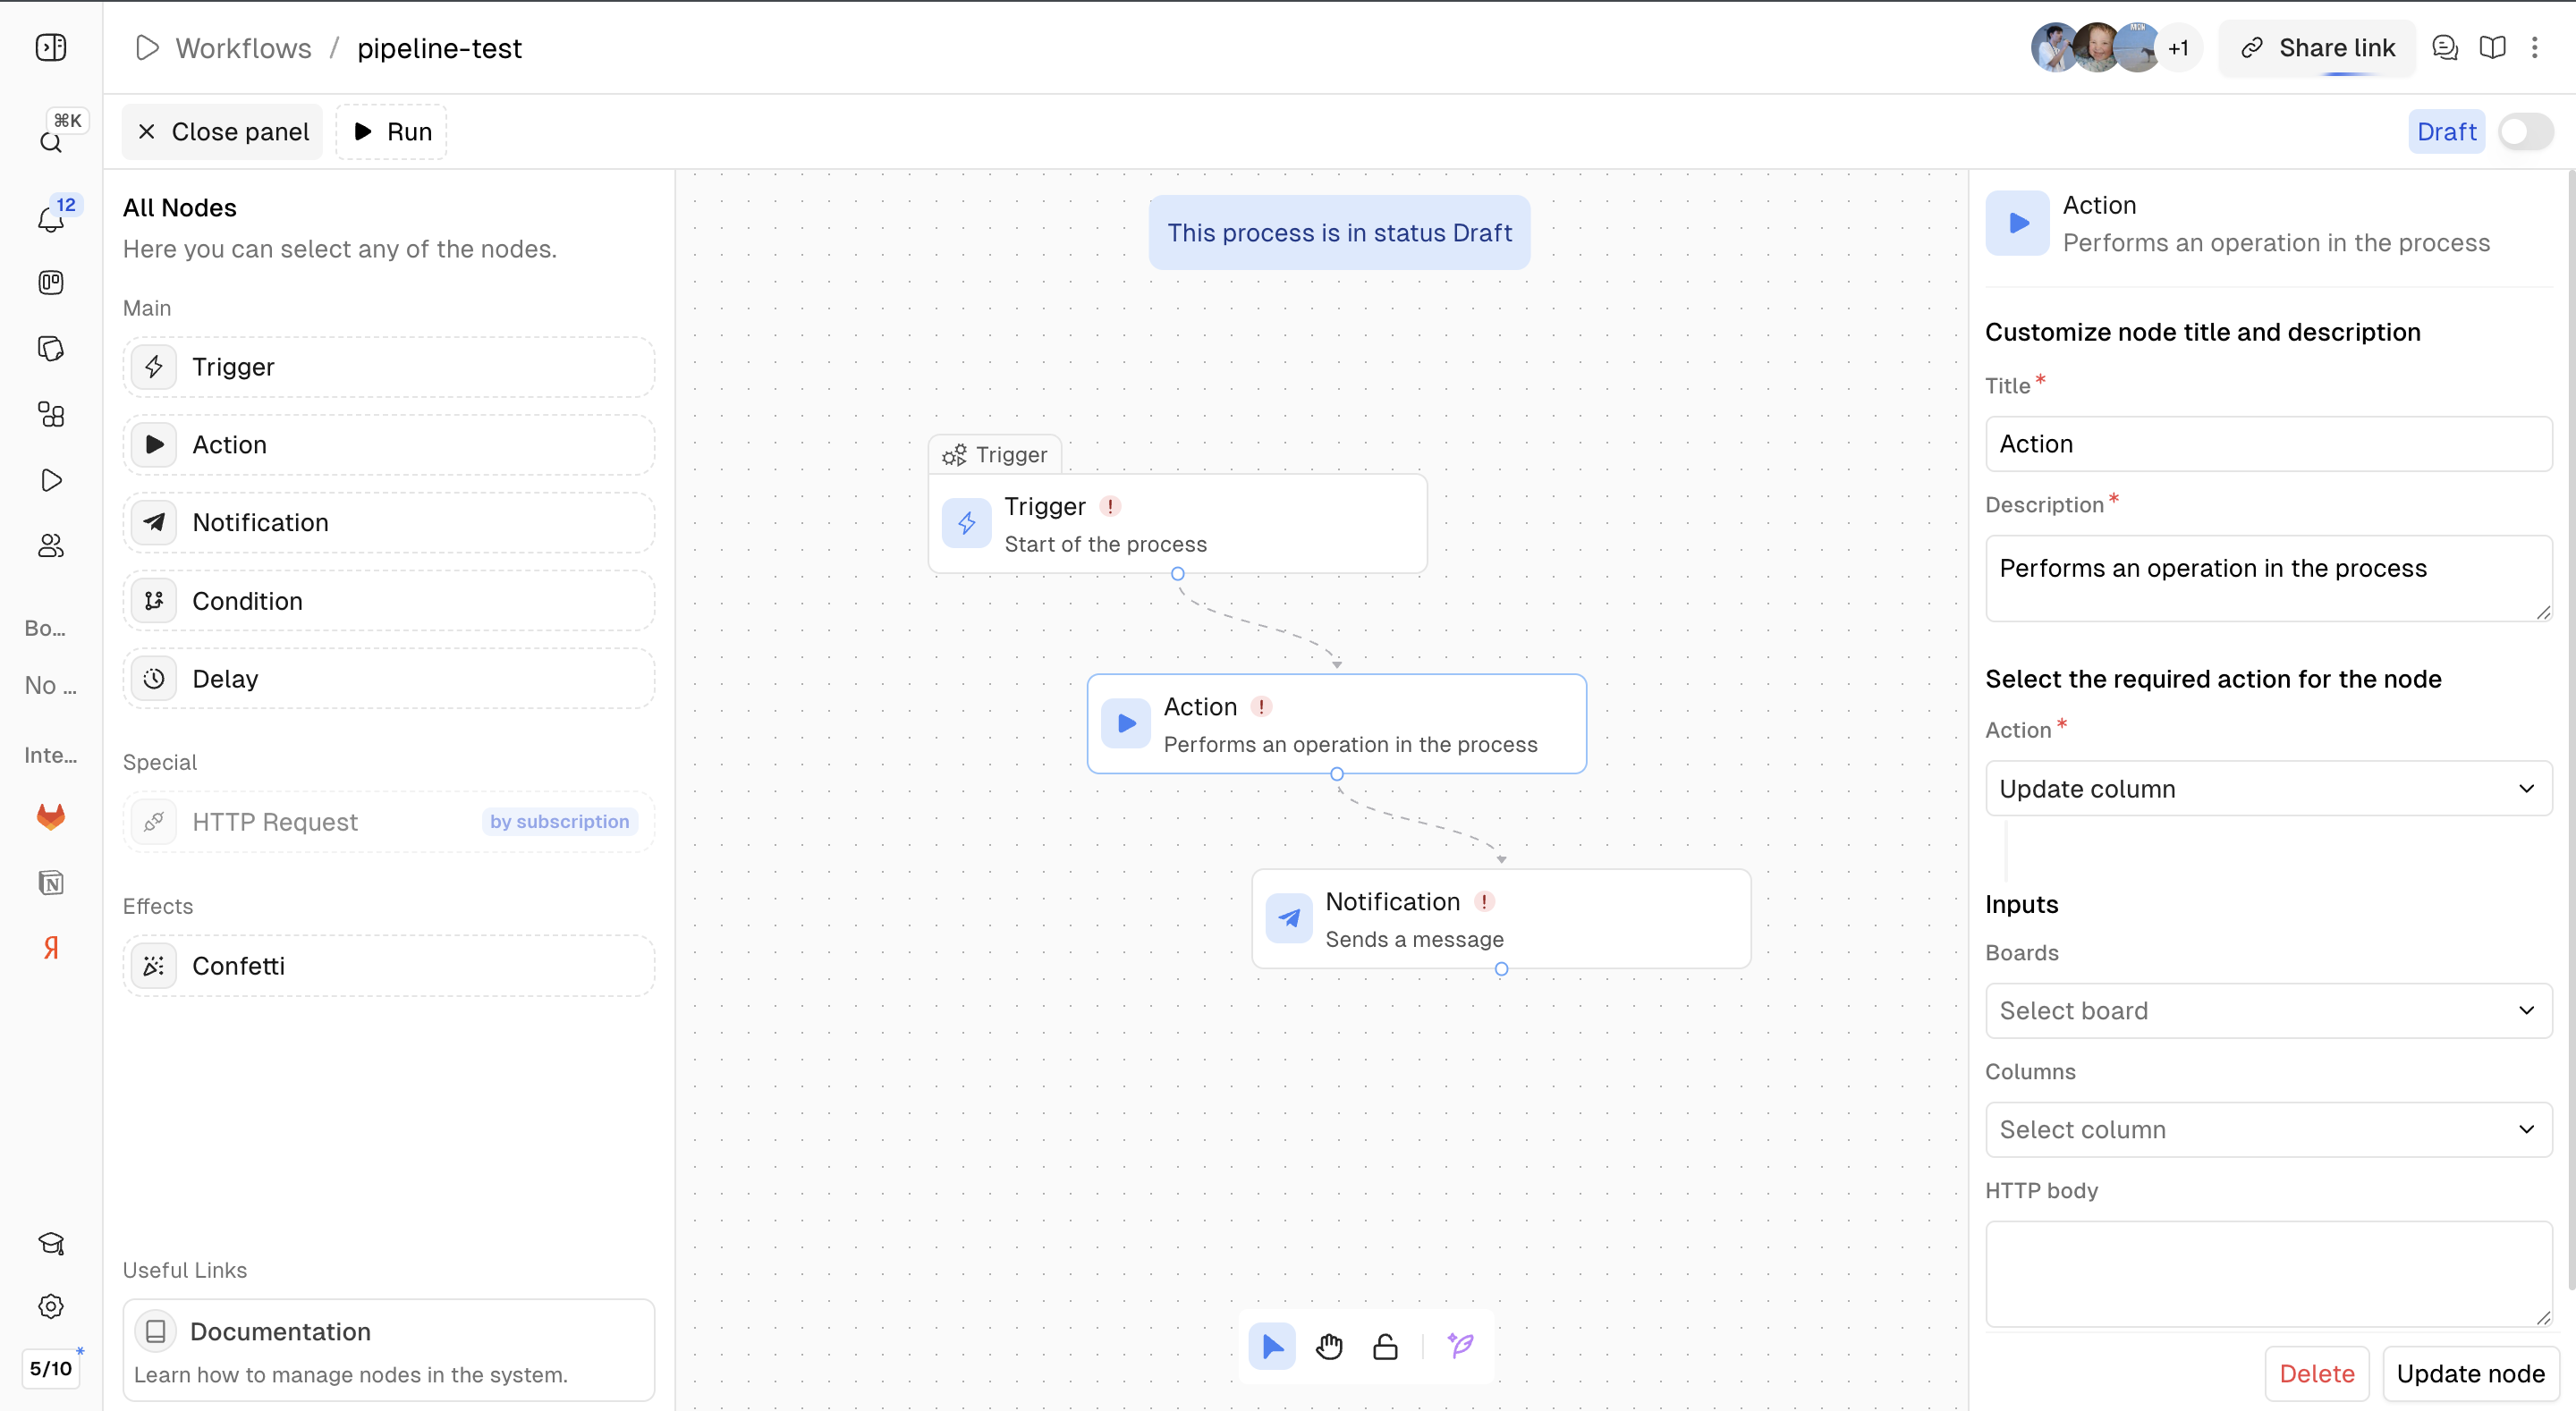
Task: Toggle the Draft status switch
Action: pos(2526,132)
